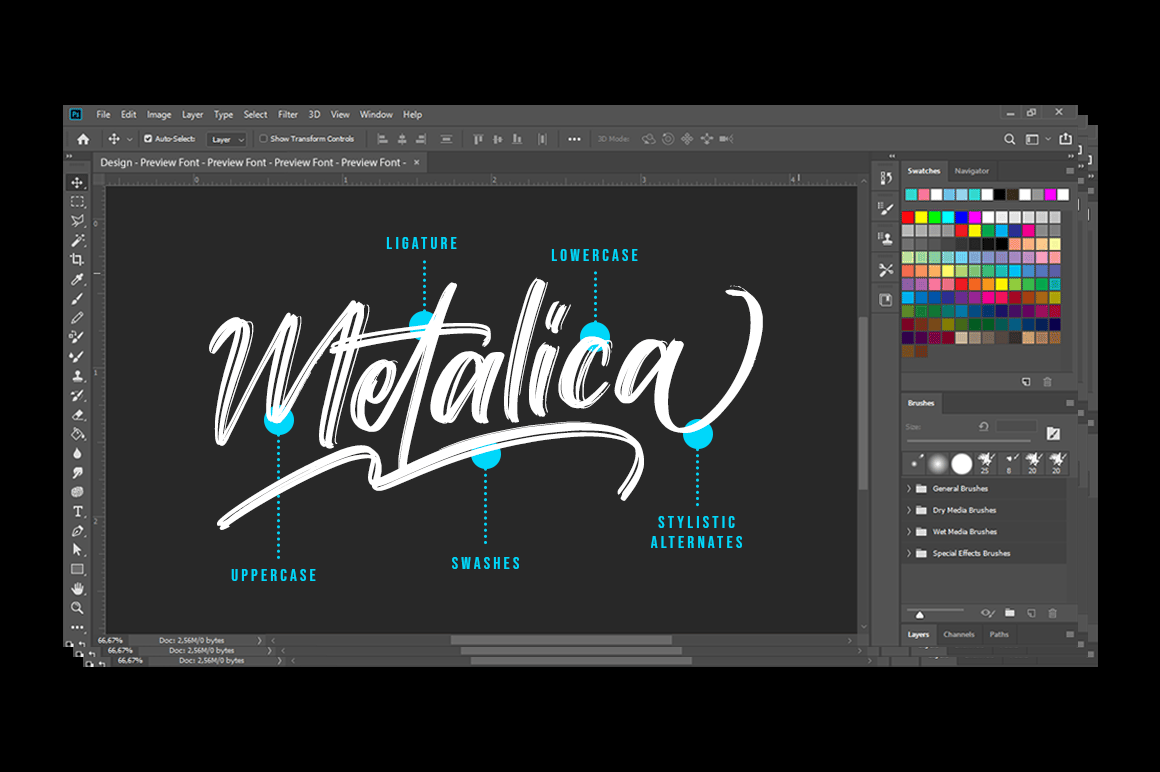Viewport: 1160px width, 772px height.
Task: Open the Image menu
Action: 159,115
